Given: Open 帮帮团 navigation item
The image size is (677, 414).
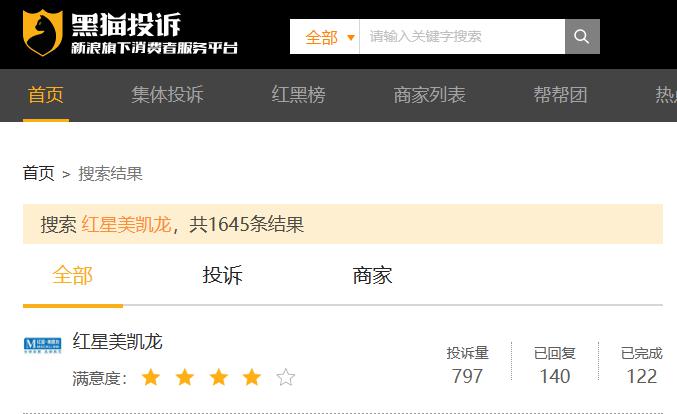Looking at the screenshot, I should click(x=560, y=95).
